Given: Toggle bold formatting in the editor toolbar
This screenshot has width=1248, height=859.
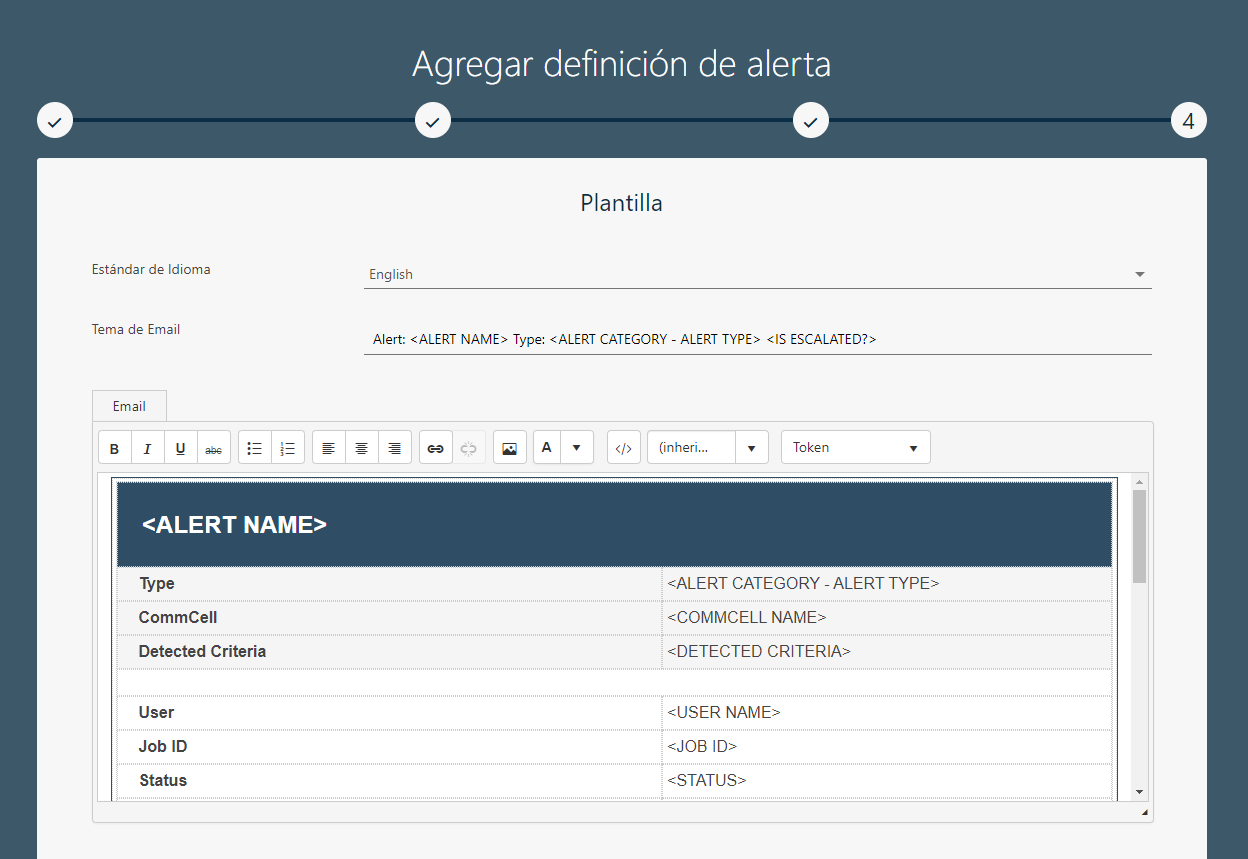Looking at the screenshot, I should click(115, 448).
